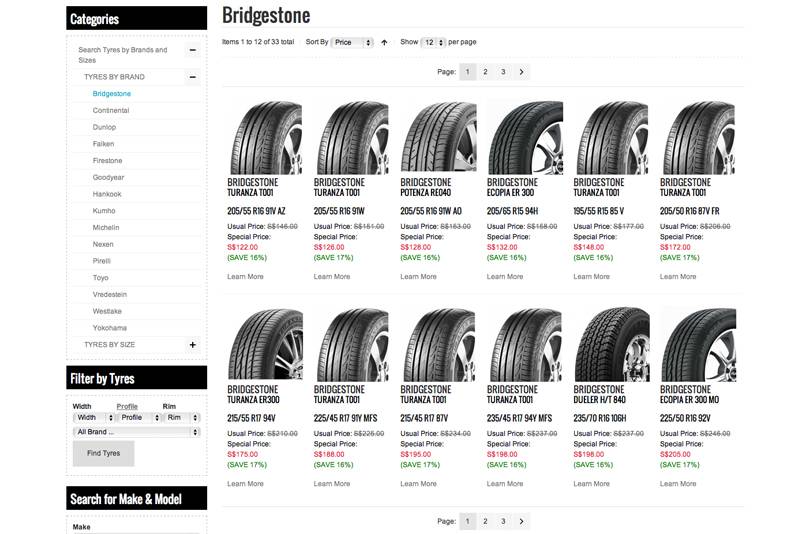Open the Width filter dropdown
800x534 pixels.
coord(93,418)
